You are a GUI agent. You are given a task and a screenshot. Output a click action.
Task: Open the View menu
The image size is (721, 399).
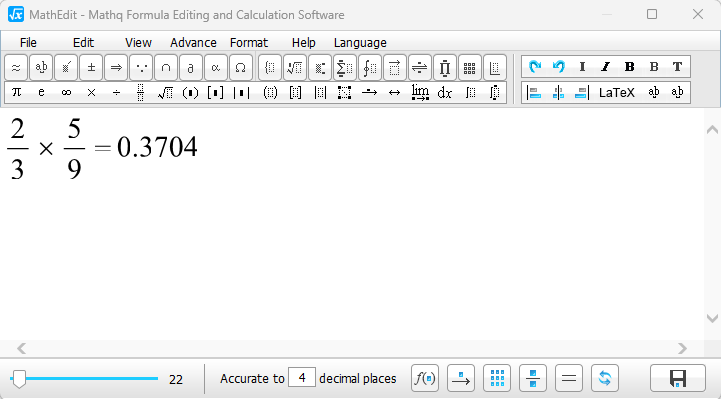pyautogui.click(x=138, y=43)
